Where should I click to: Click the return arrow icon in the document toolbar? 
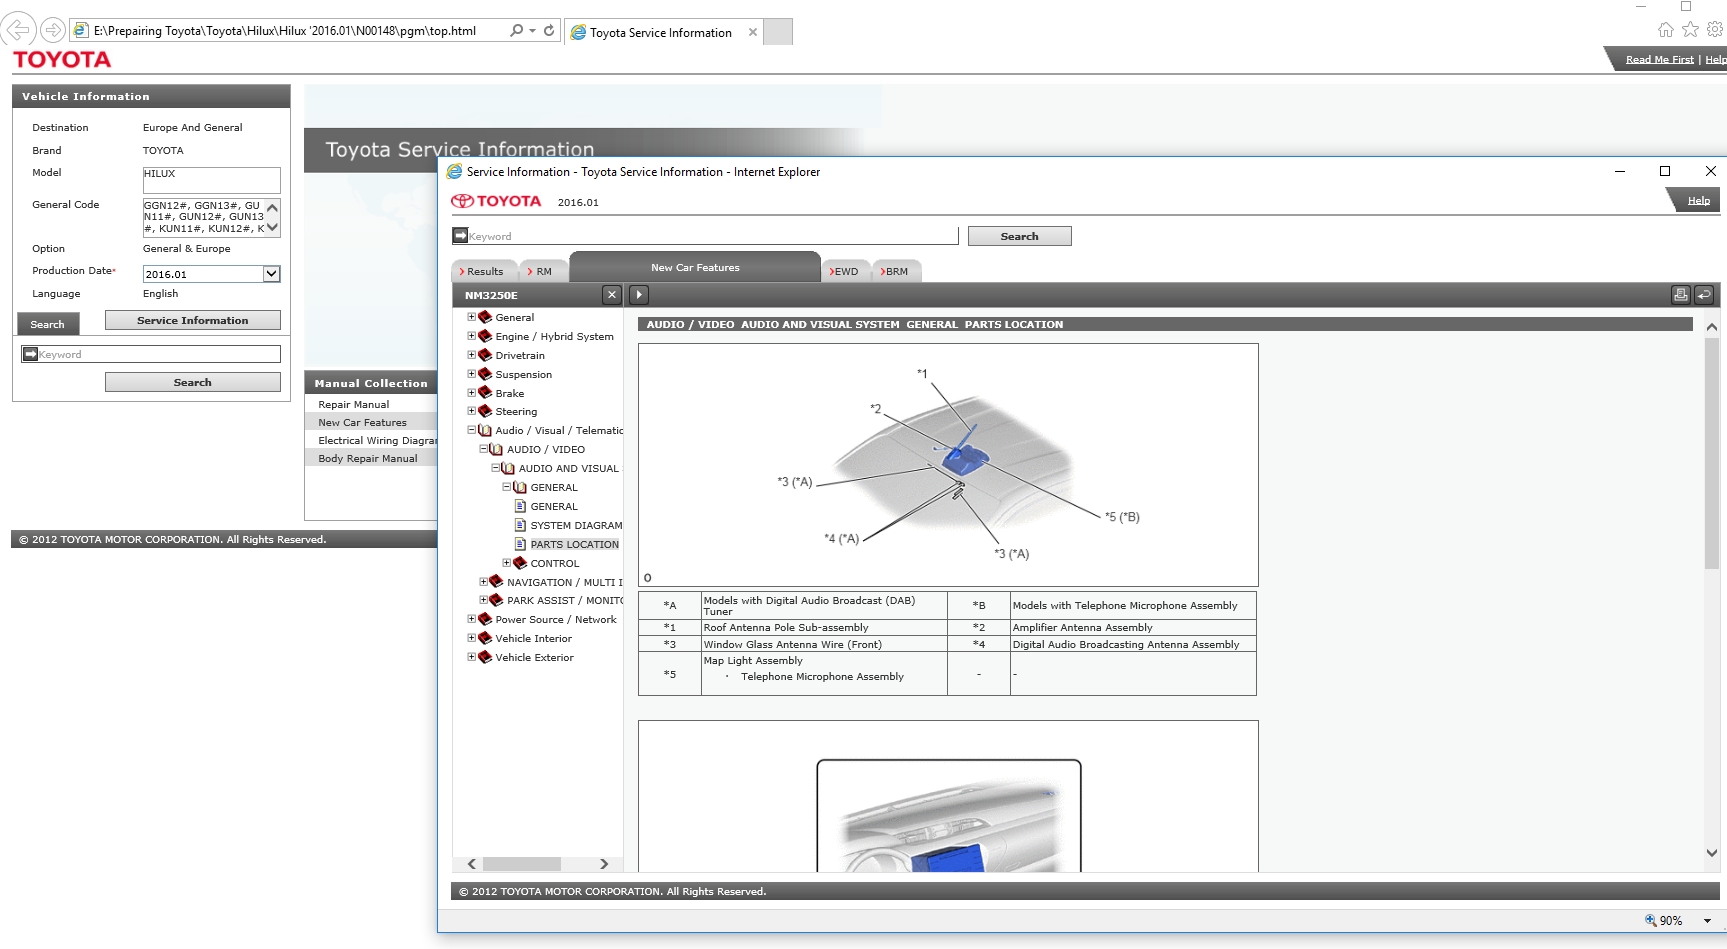coord(1704,295)
